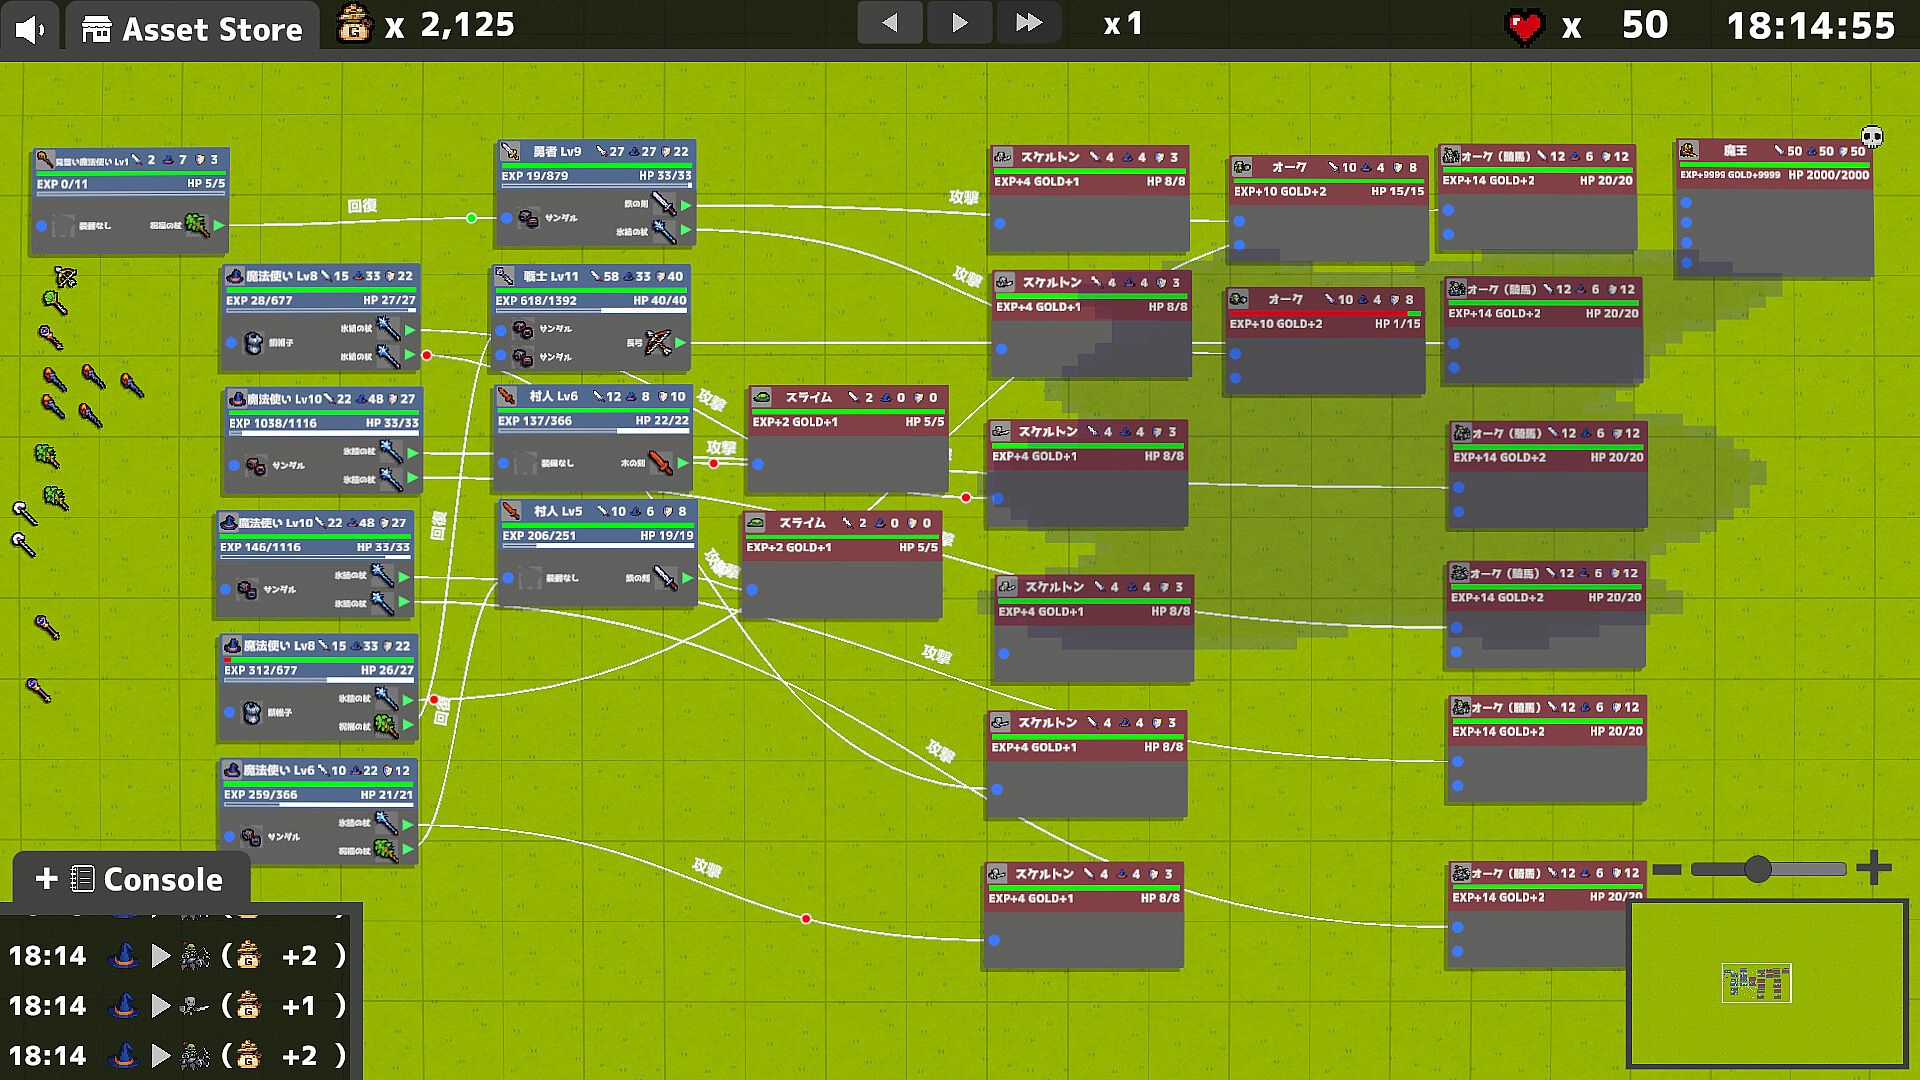Viewport: 1920px width, 1080px height.
Task: Click the gold bag currency icon
Action: pos(354,24)
